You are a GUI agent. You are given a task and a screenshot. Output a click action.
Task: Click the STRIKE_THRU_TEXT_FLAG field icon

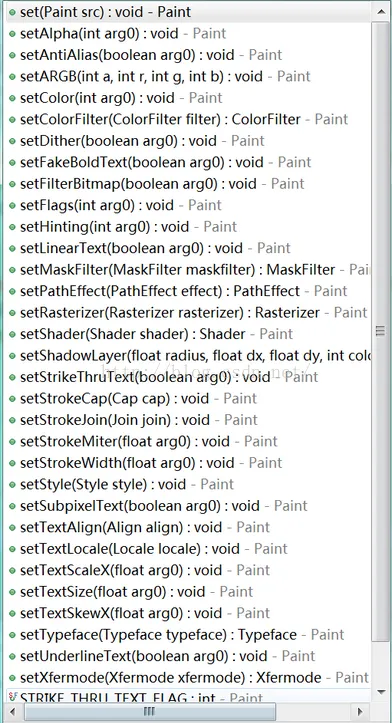click(12, 697)
